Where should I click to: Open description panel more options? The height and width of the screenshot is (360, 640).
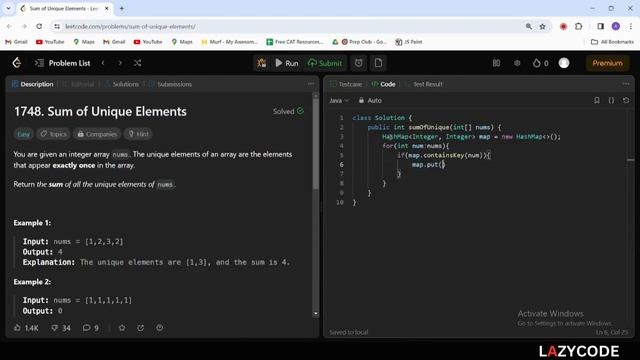tap(311, 84)
